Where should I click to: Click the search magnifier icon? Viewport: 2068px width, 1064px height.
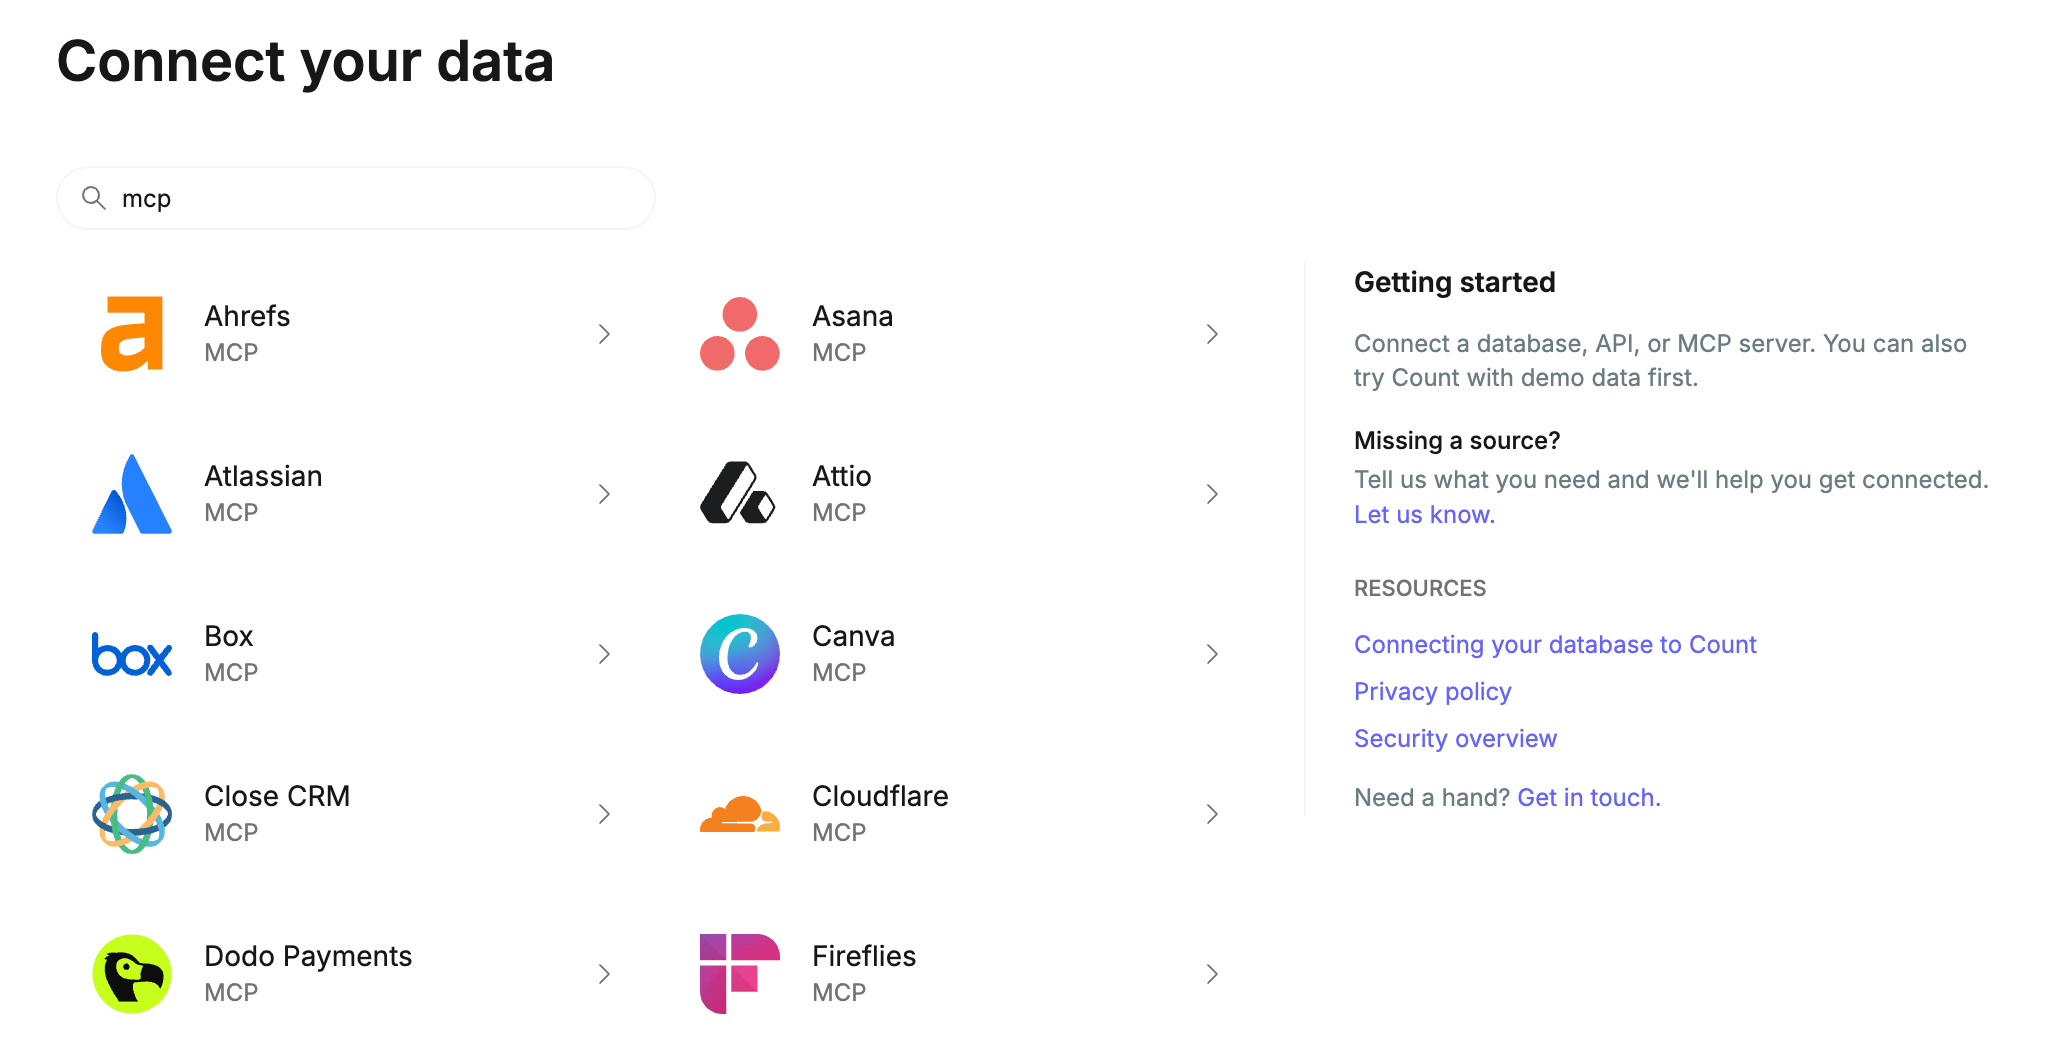pos(94,198)
